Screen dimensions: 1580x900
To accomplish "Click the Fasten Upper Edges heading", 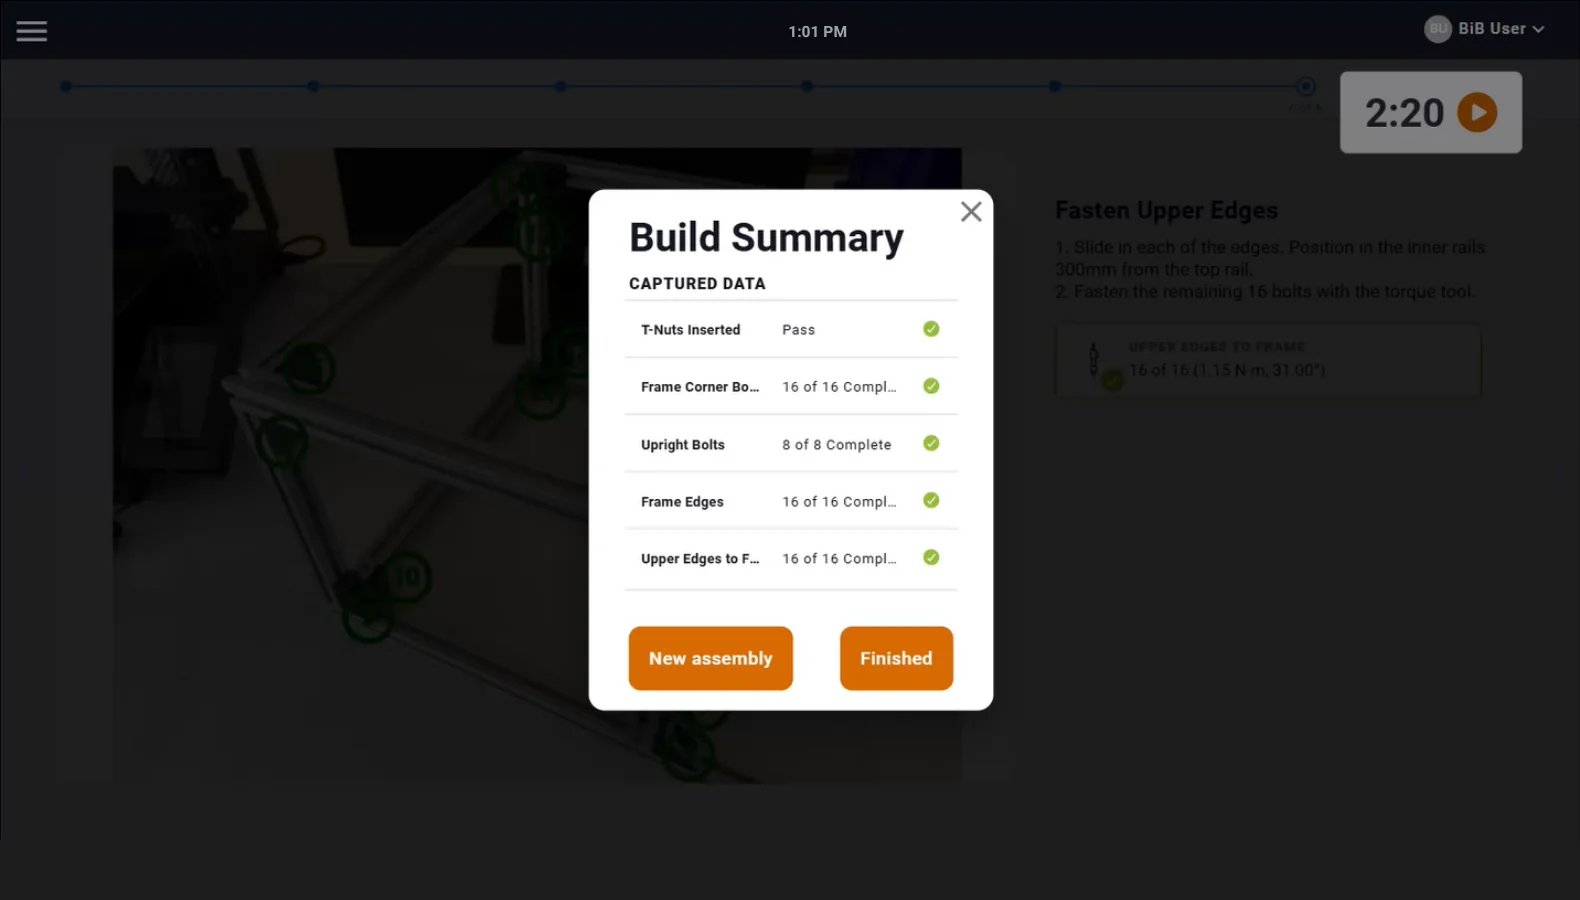I will click(1166, 211).
